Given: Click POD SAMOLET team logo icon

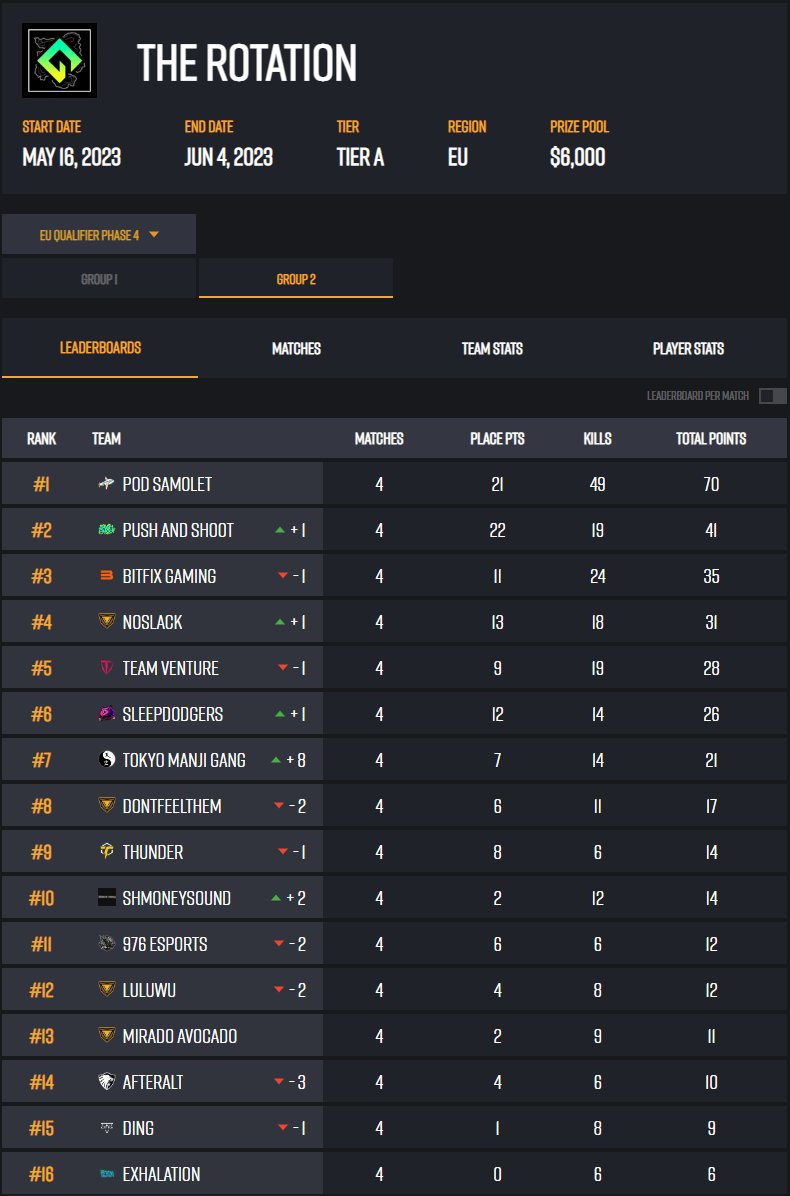Looking at the screenshot, I should tap(107, 484).
